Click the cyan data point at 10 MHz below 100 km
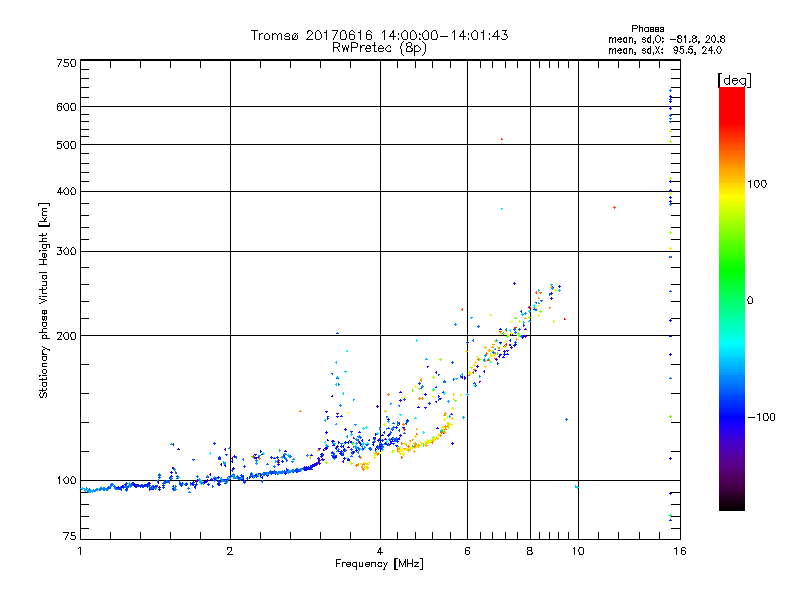 click(x=577, y=487)
